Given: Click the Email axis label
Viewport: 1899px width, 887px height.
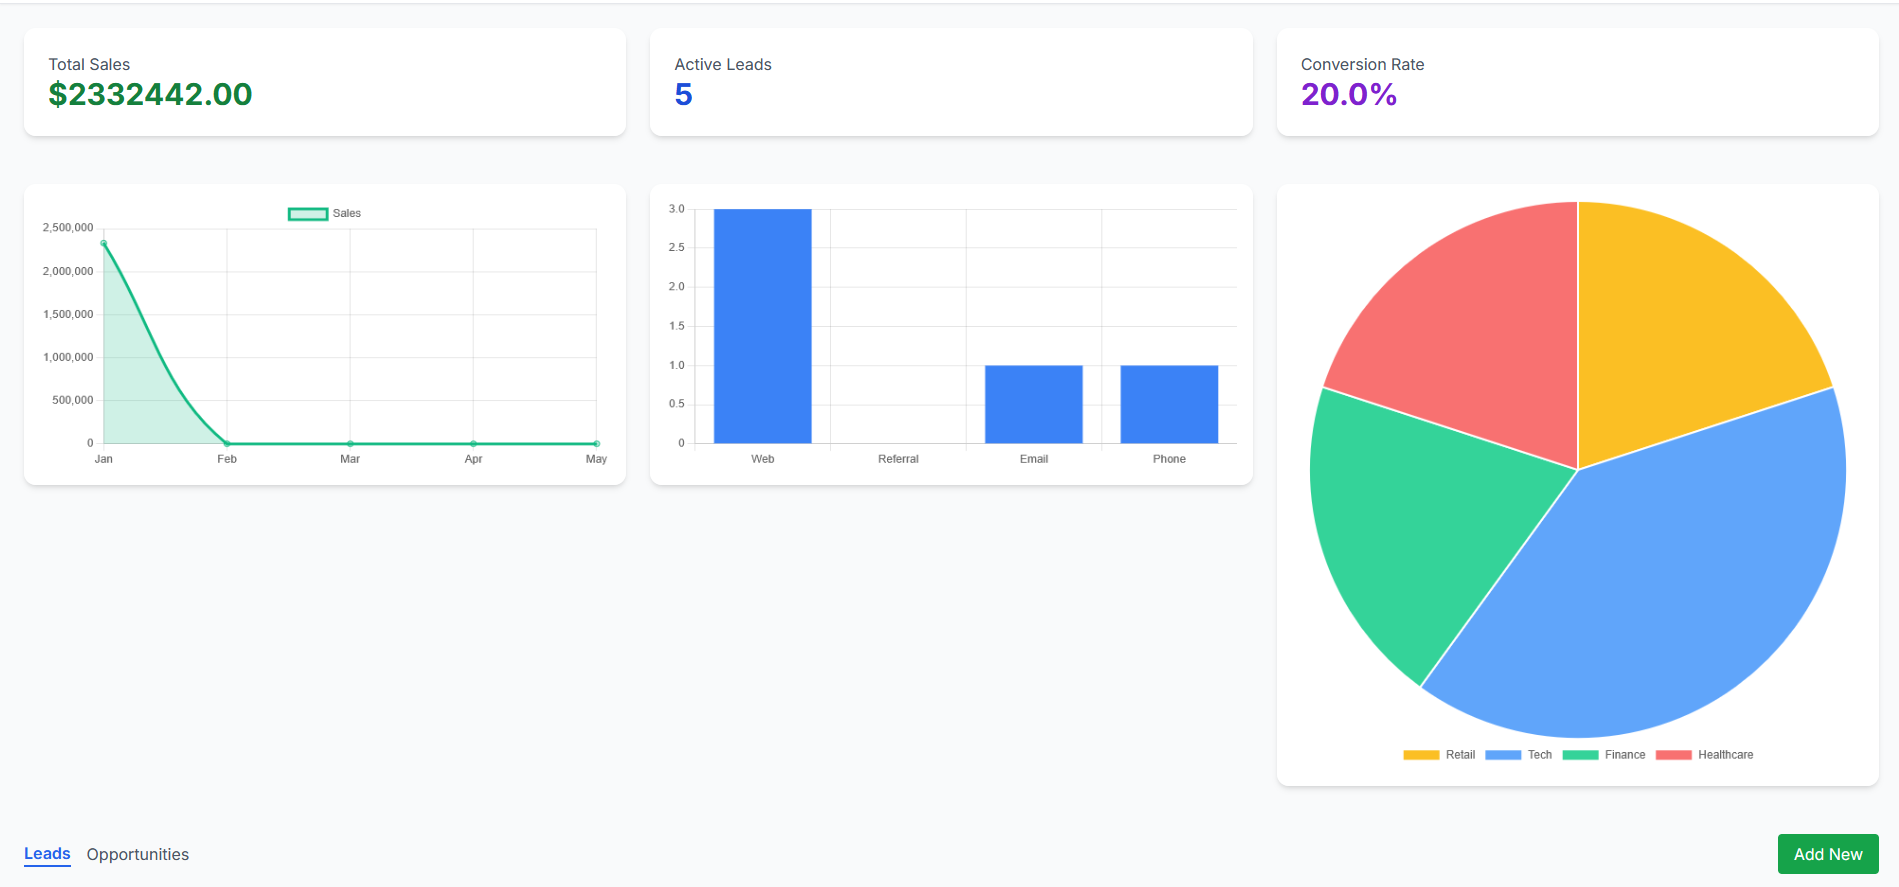Looking at the screenshot, I should [1034, 459].
